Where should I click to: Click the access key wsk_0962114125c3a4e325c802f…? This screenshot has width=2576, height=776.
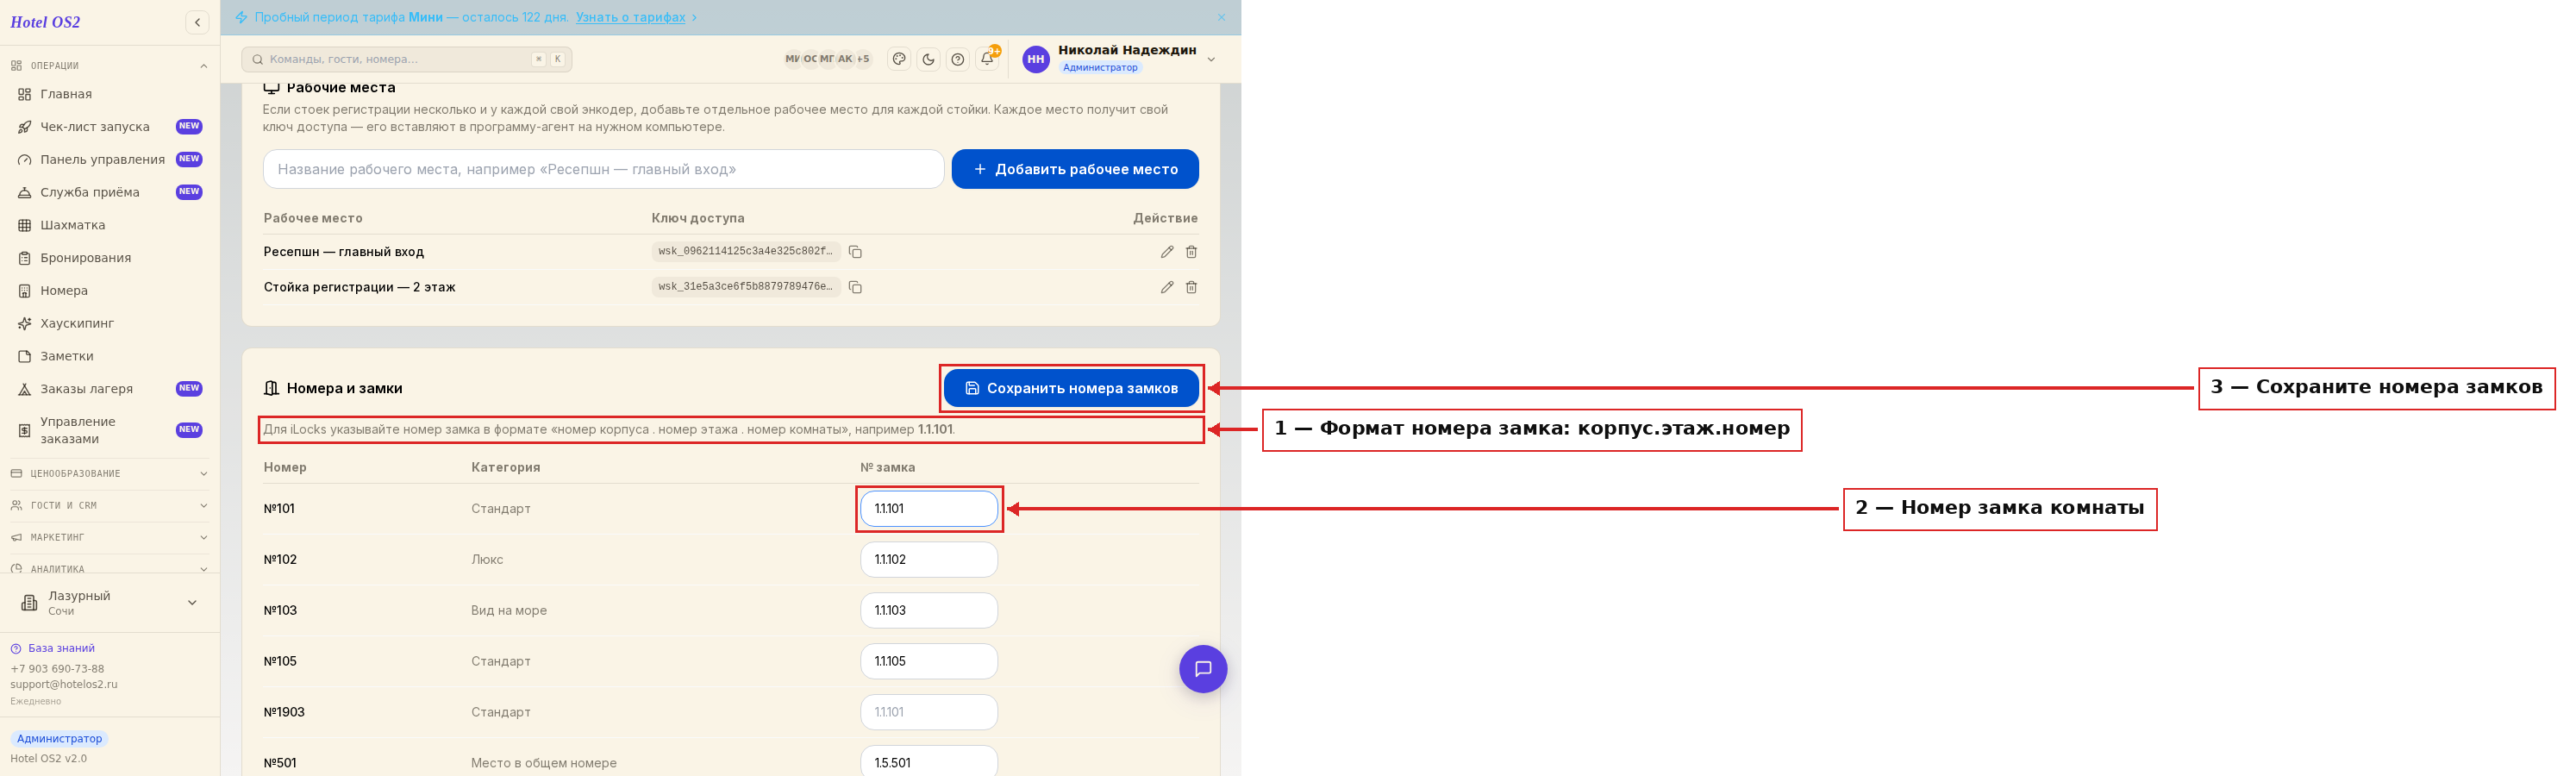point(746,252)
